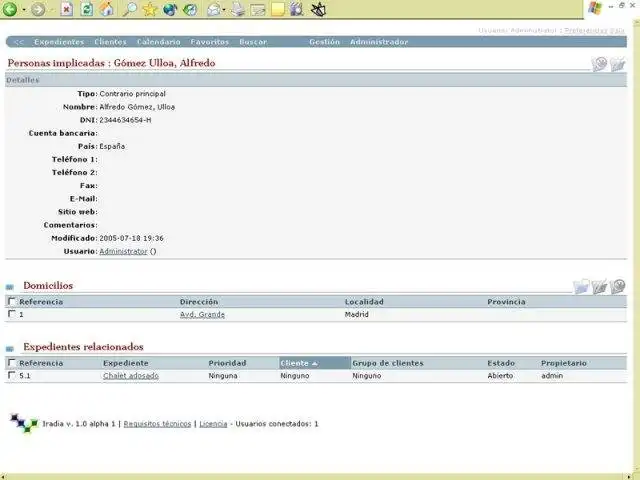Screen dimensions: 640x480
Task: Check the row 5.1 checkbox
Action: [x=11, y=375]
